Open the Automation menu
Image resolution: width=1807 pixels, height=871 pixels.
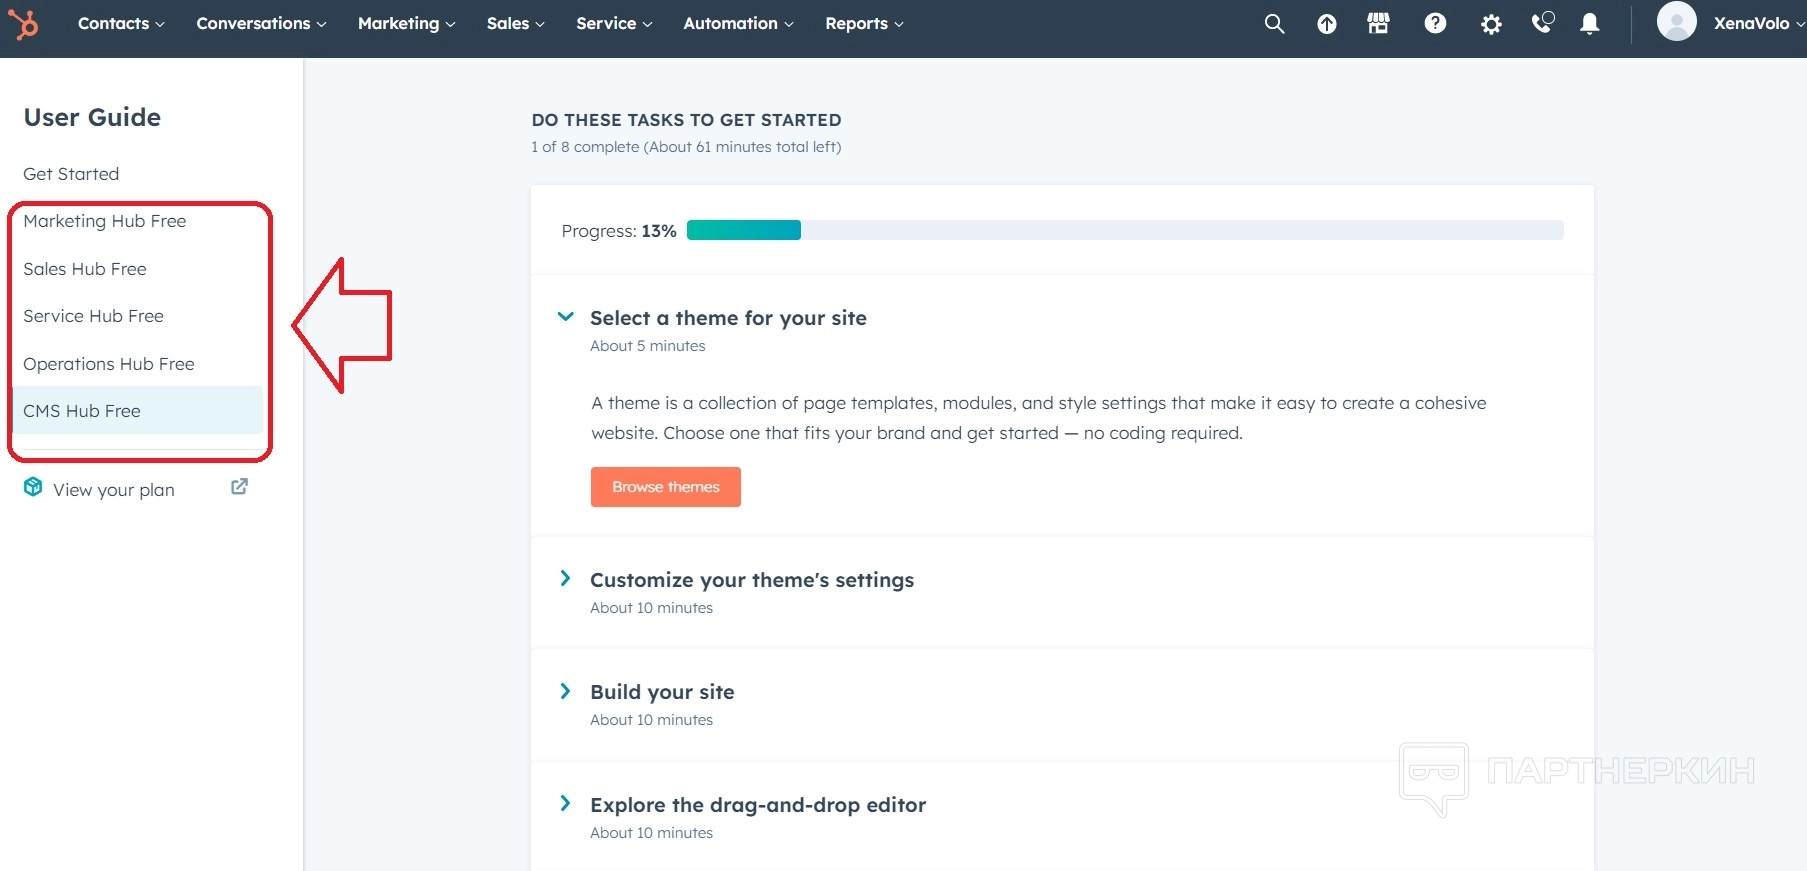[738, 23]
